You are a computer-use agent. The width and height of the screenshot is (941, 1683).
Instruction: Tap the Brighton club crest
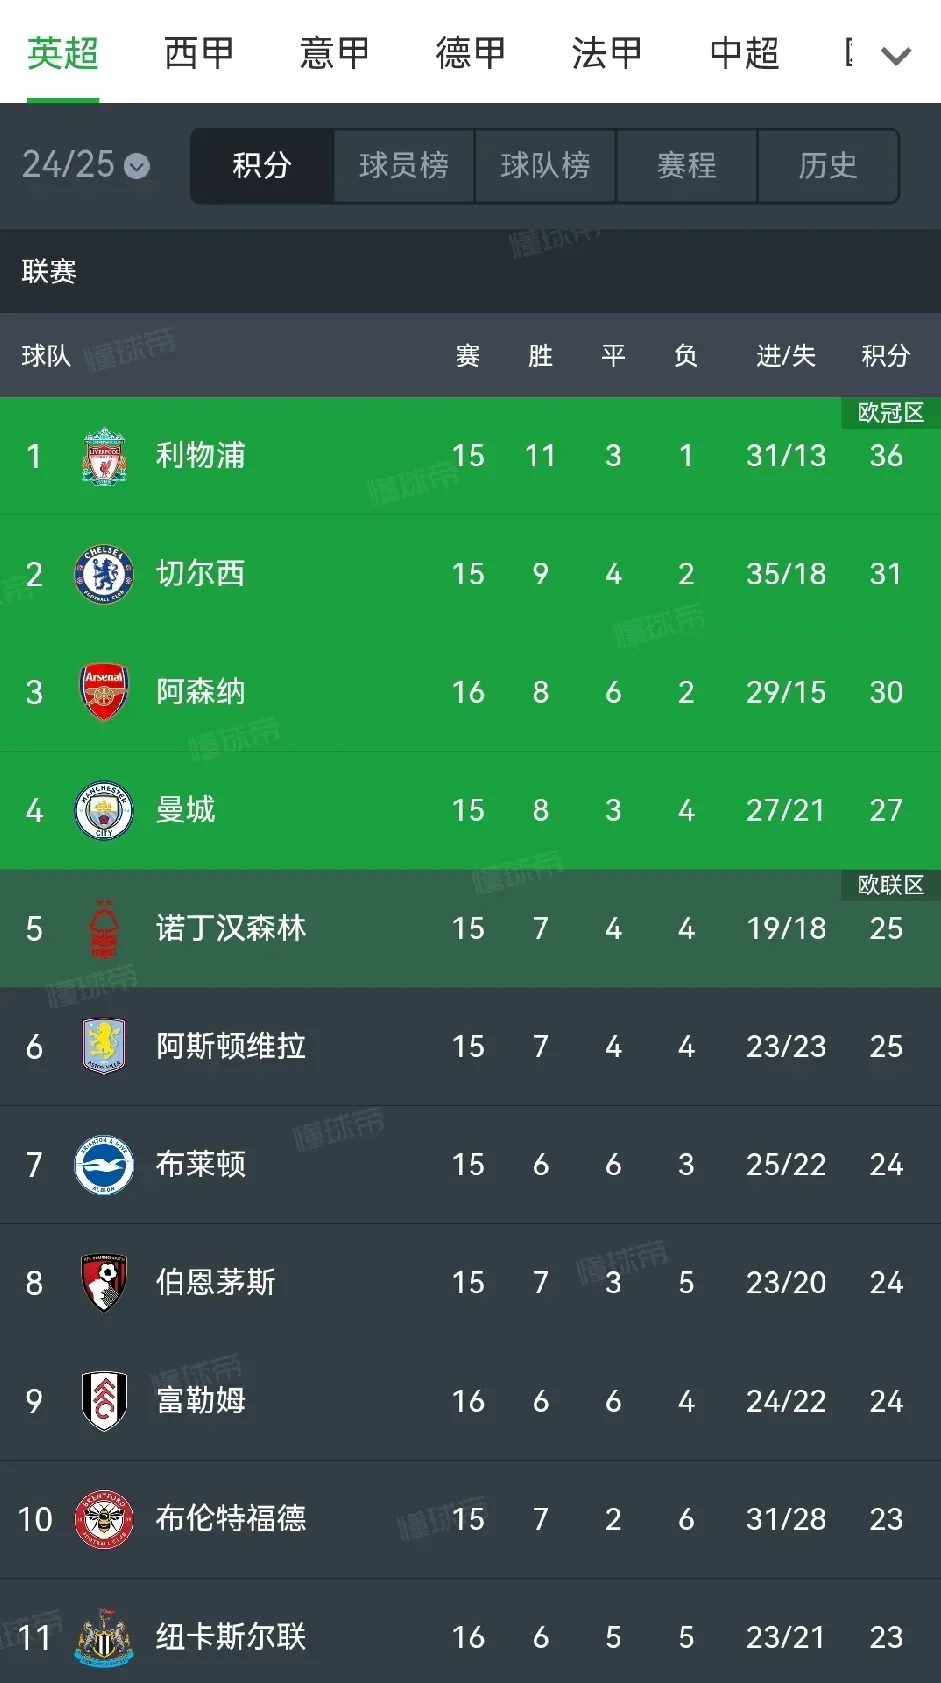104,1165
